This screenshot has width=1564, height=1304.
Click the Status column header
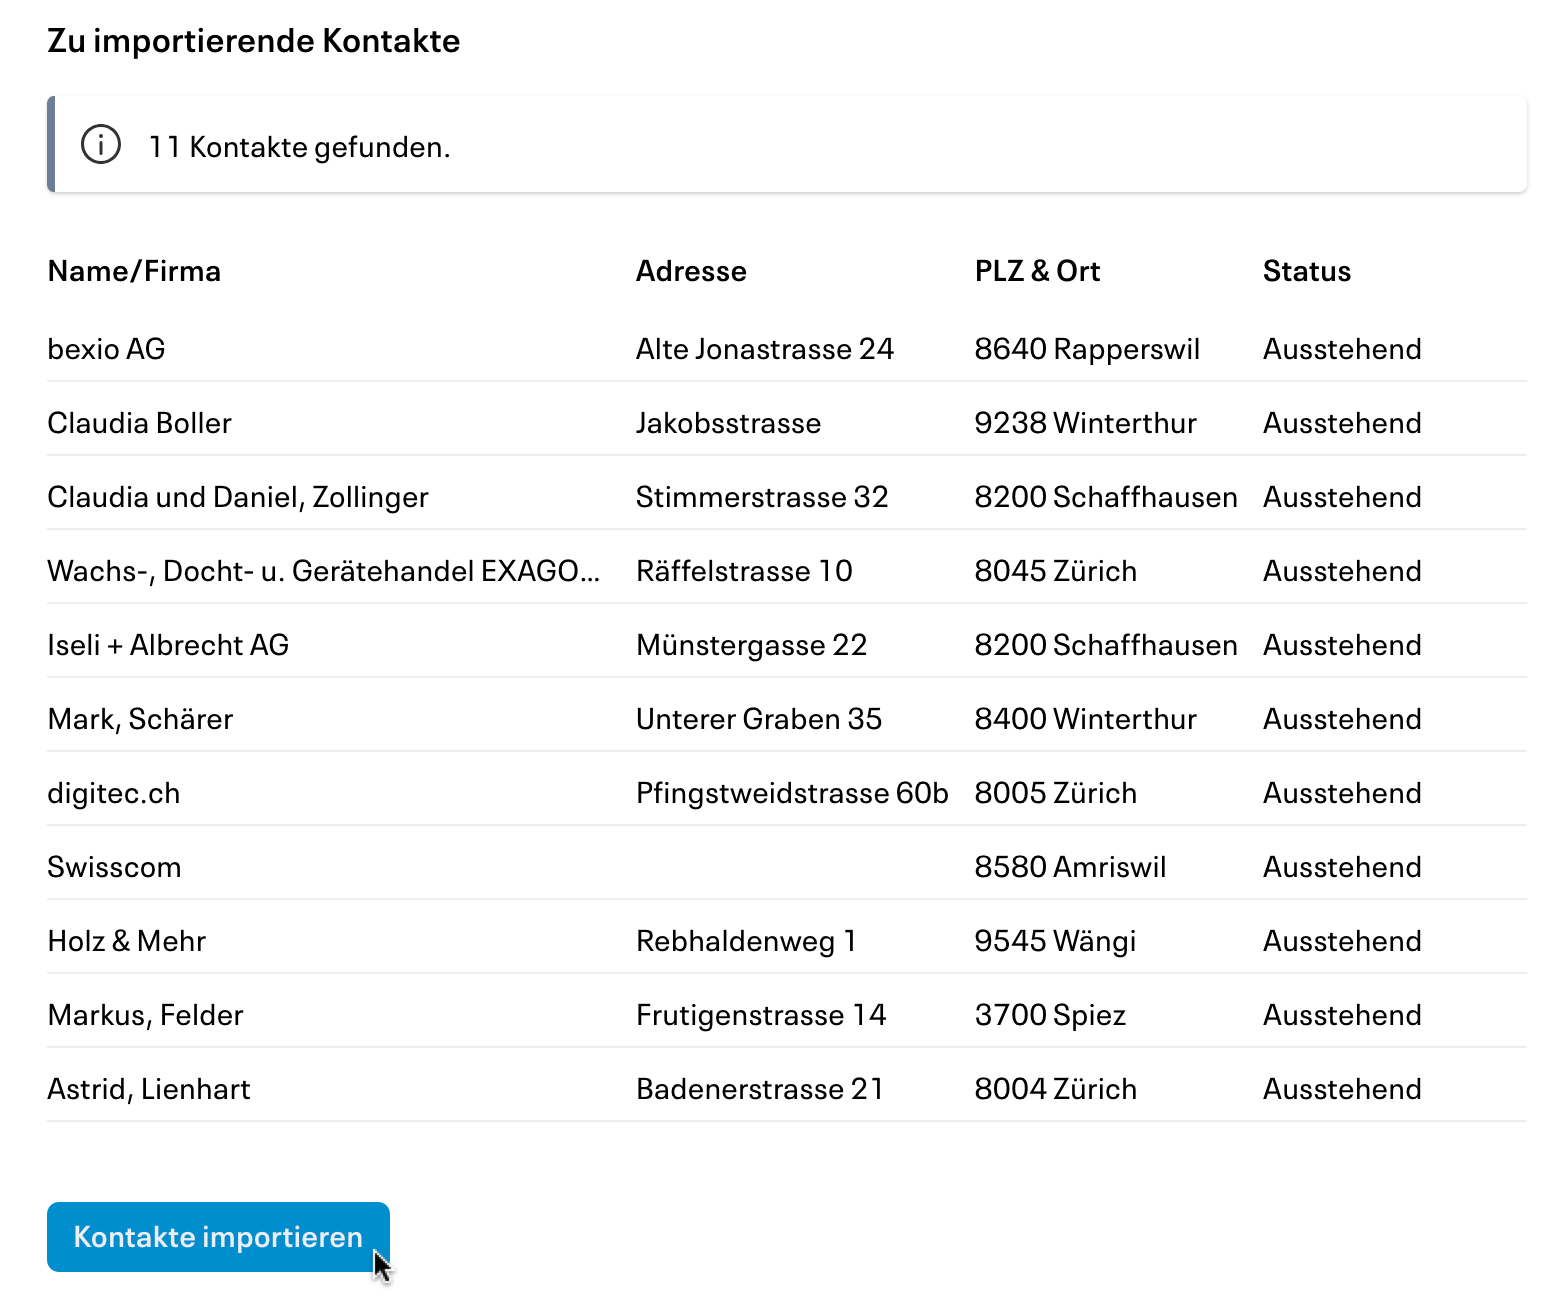tap(1306, 270)
